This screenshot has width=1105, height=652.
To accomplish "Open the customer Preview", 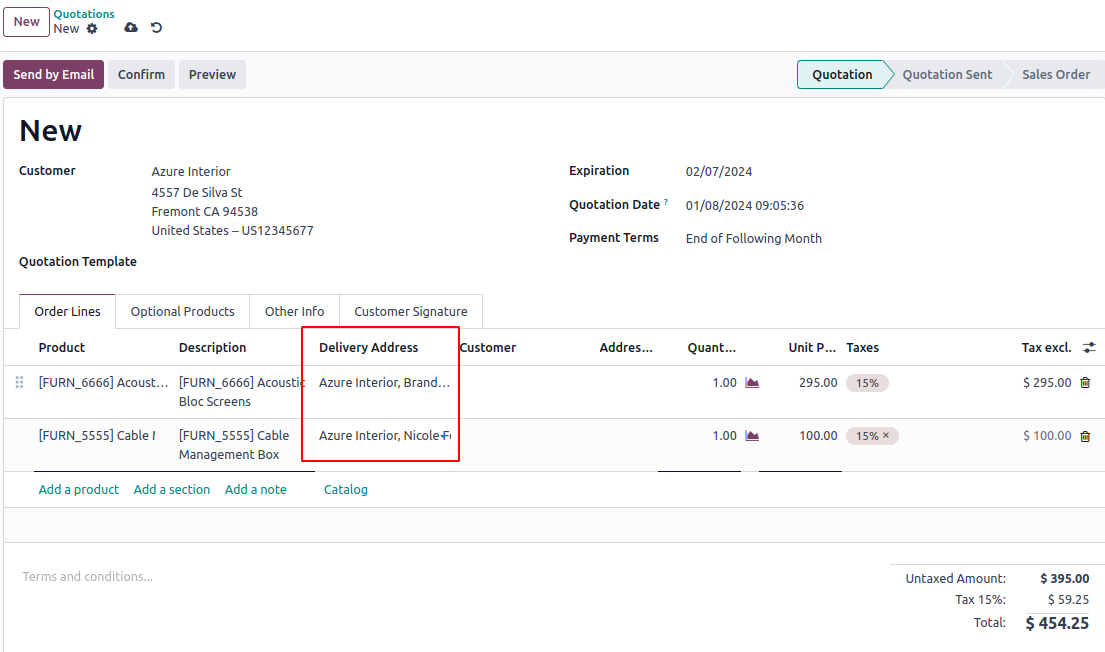I will (212, 75).
